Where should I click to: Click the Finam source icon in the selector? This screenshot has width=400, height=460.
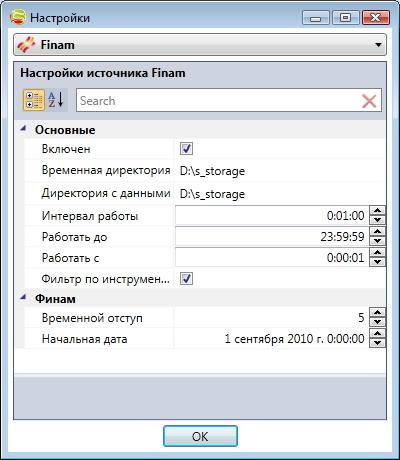[26, 45]
